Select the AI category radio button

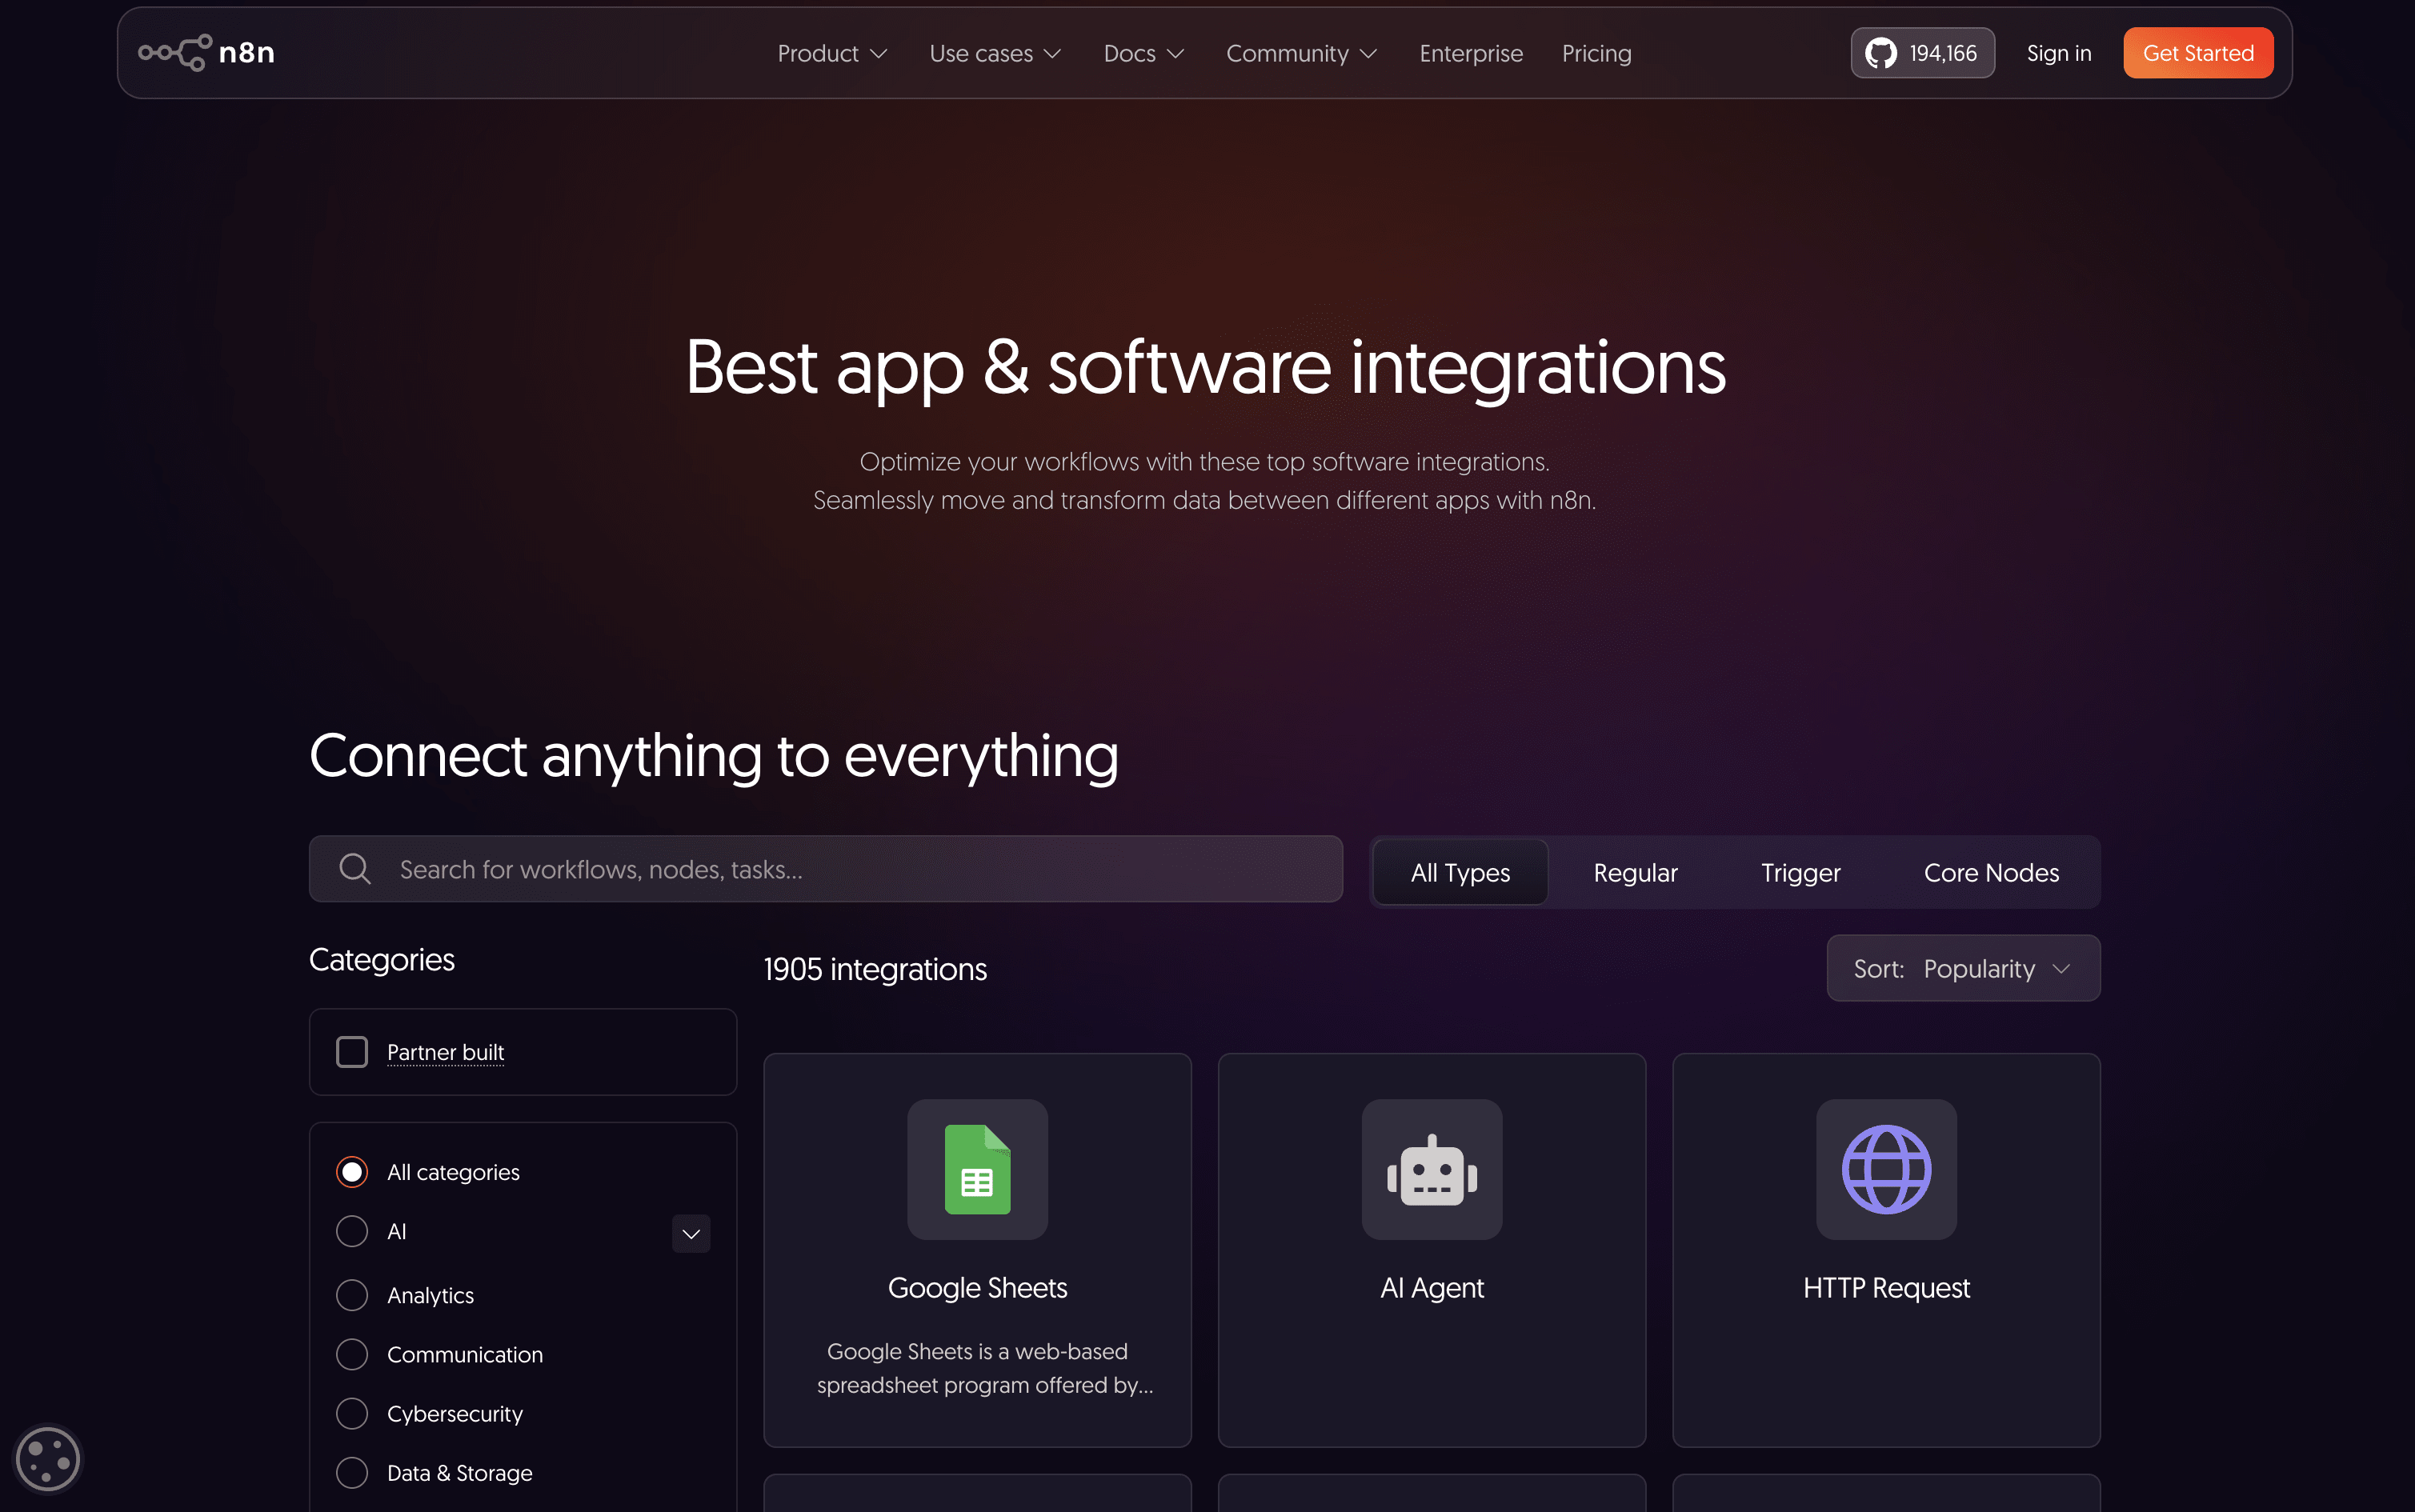352,1231
